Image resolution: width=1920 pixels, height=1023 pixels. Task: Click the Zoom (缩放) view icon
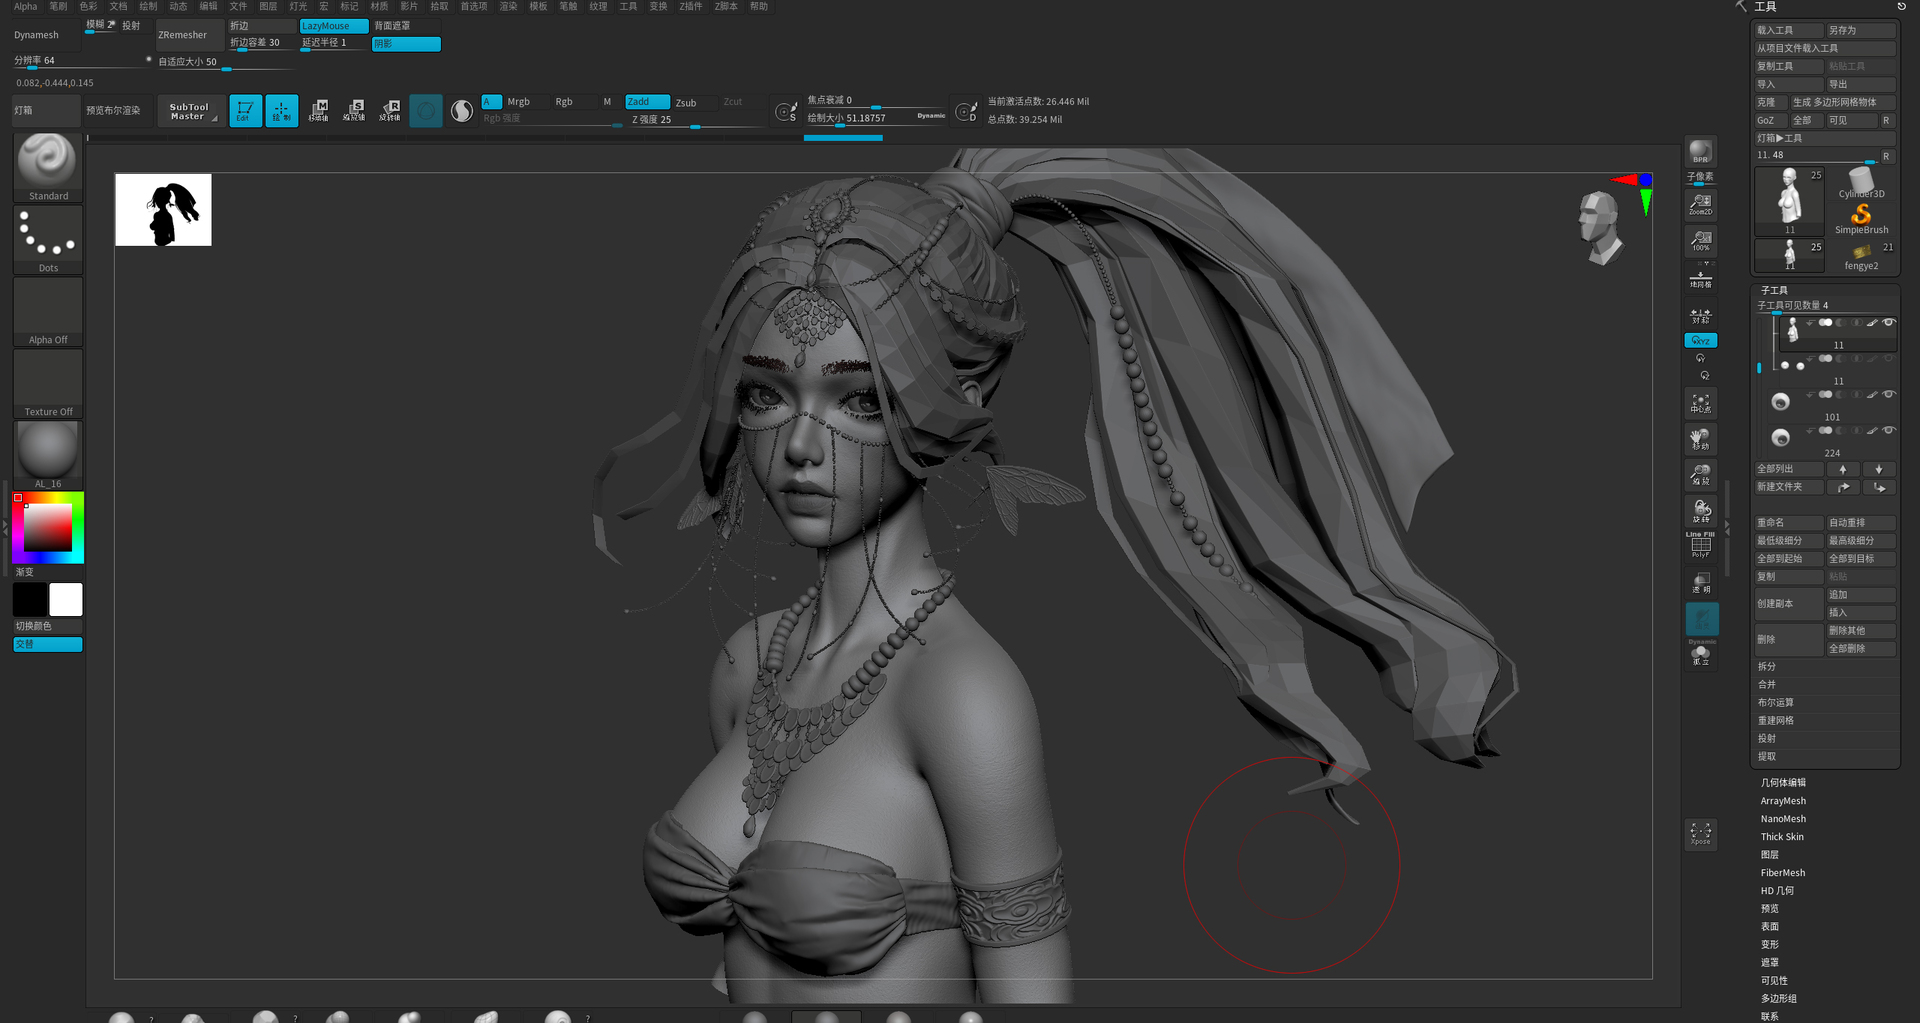1701,474
